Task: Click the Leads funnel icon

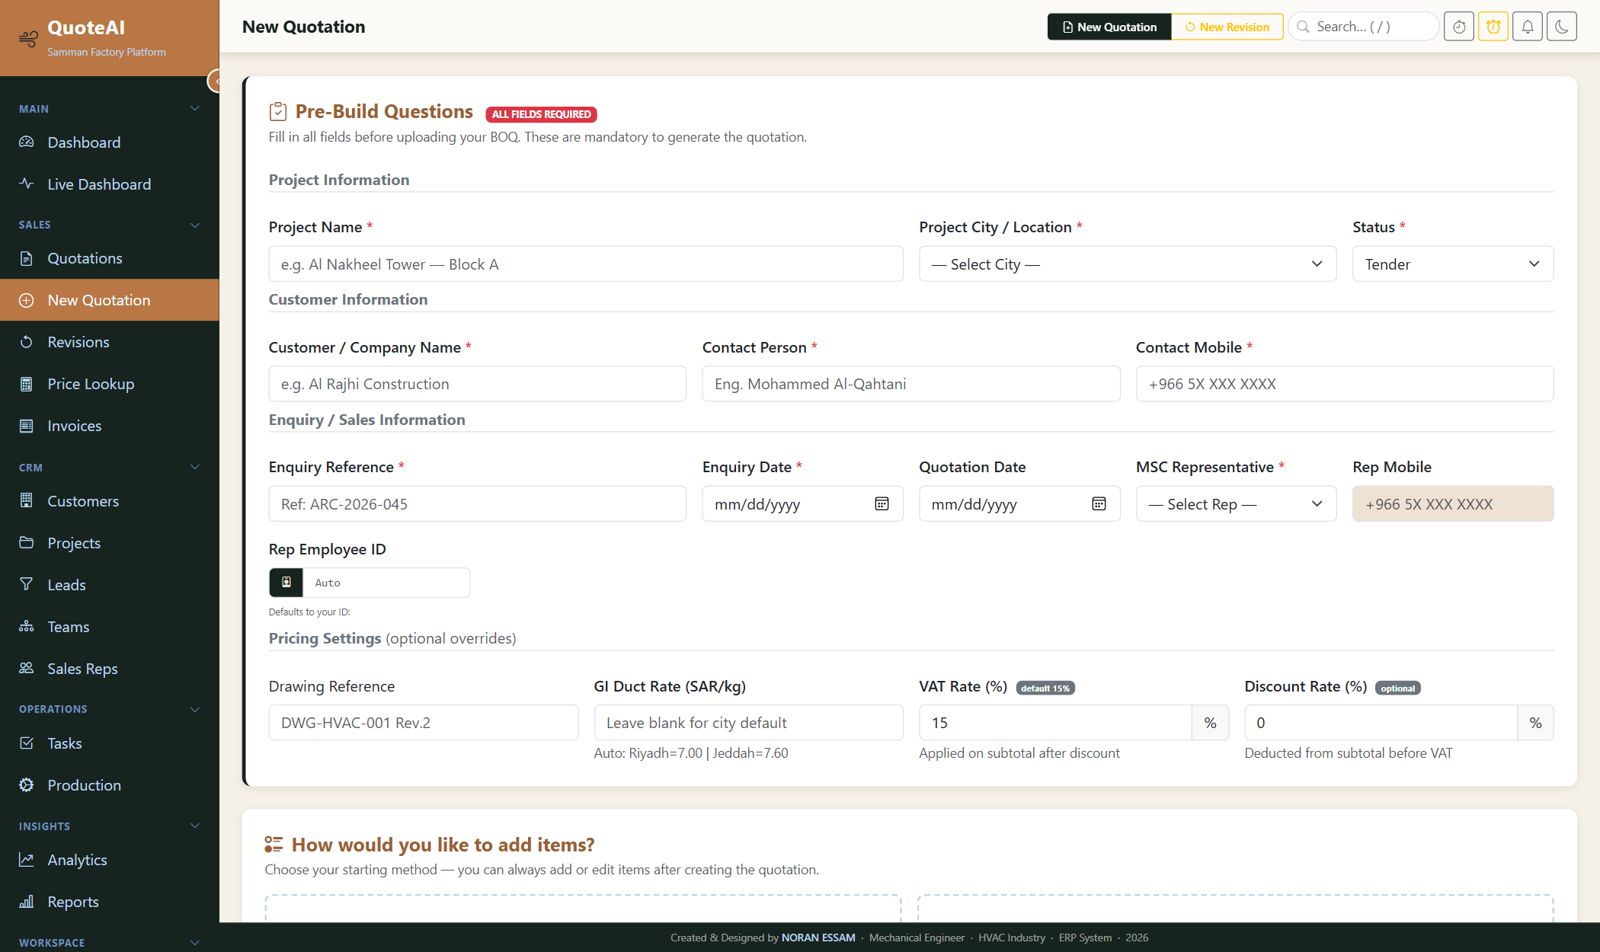Action: pyautogui.click(x=27, y=585)
